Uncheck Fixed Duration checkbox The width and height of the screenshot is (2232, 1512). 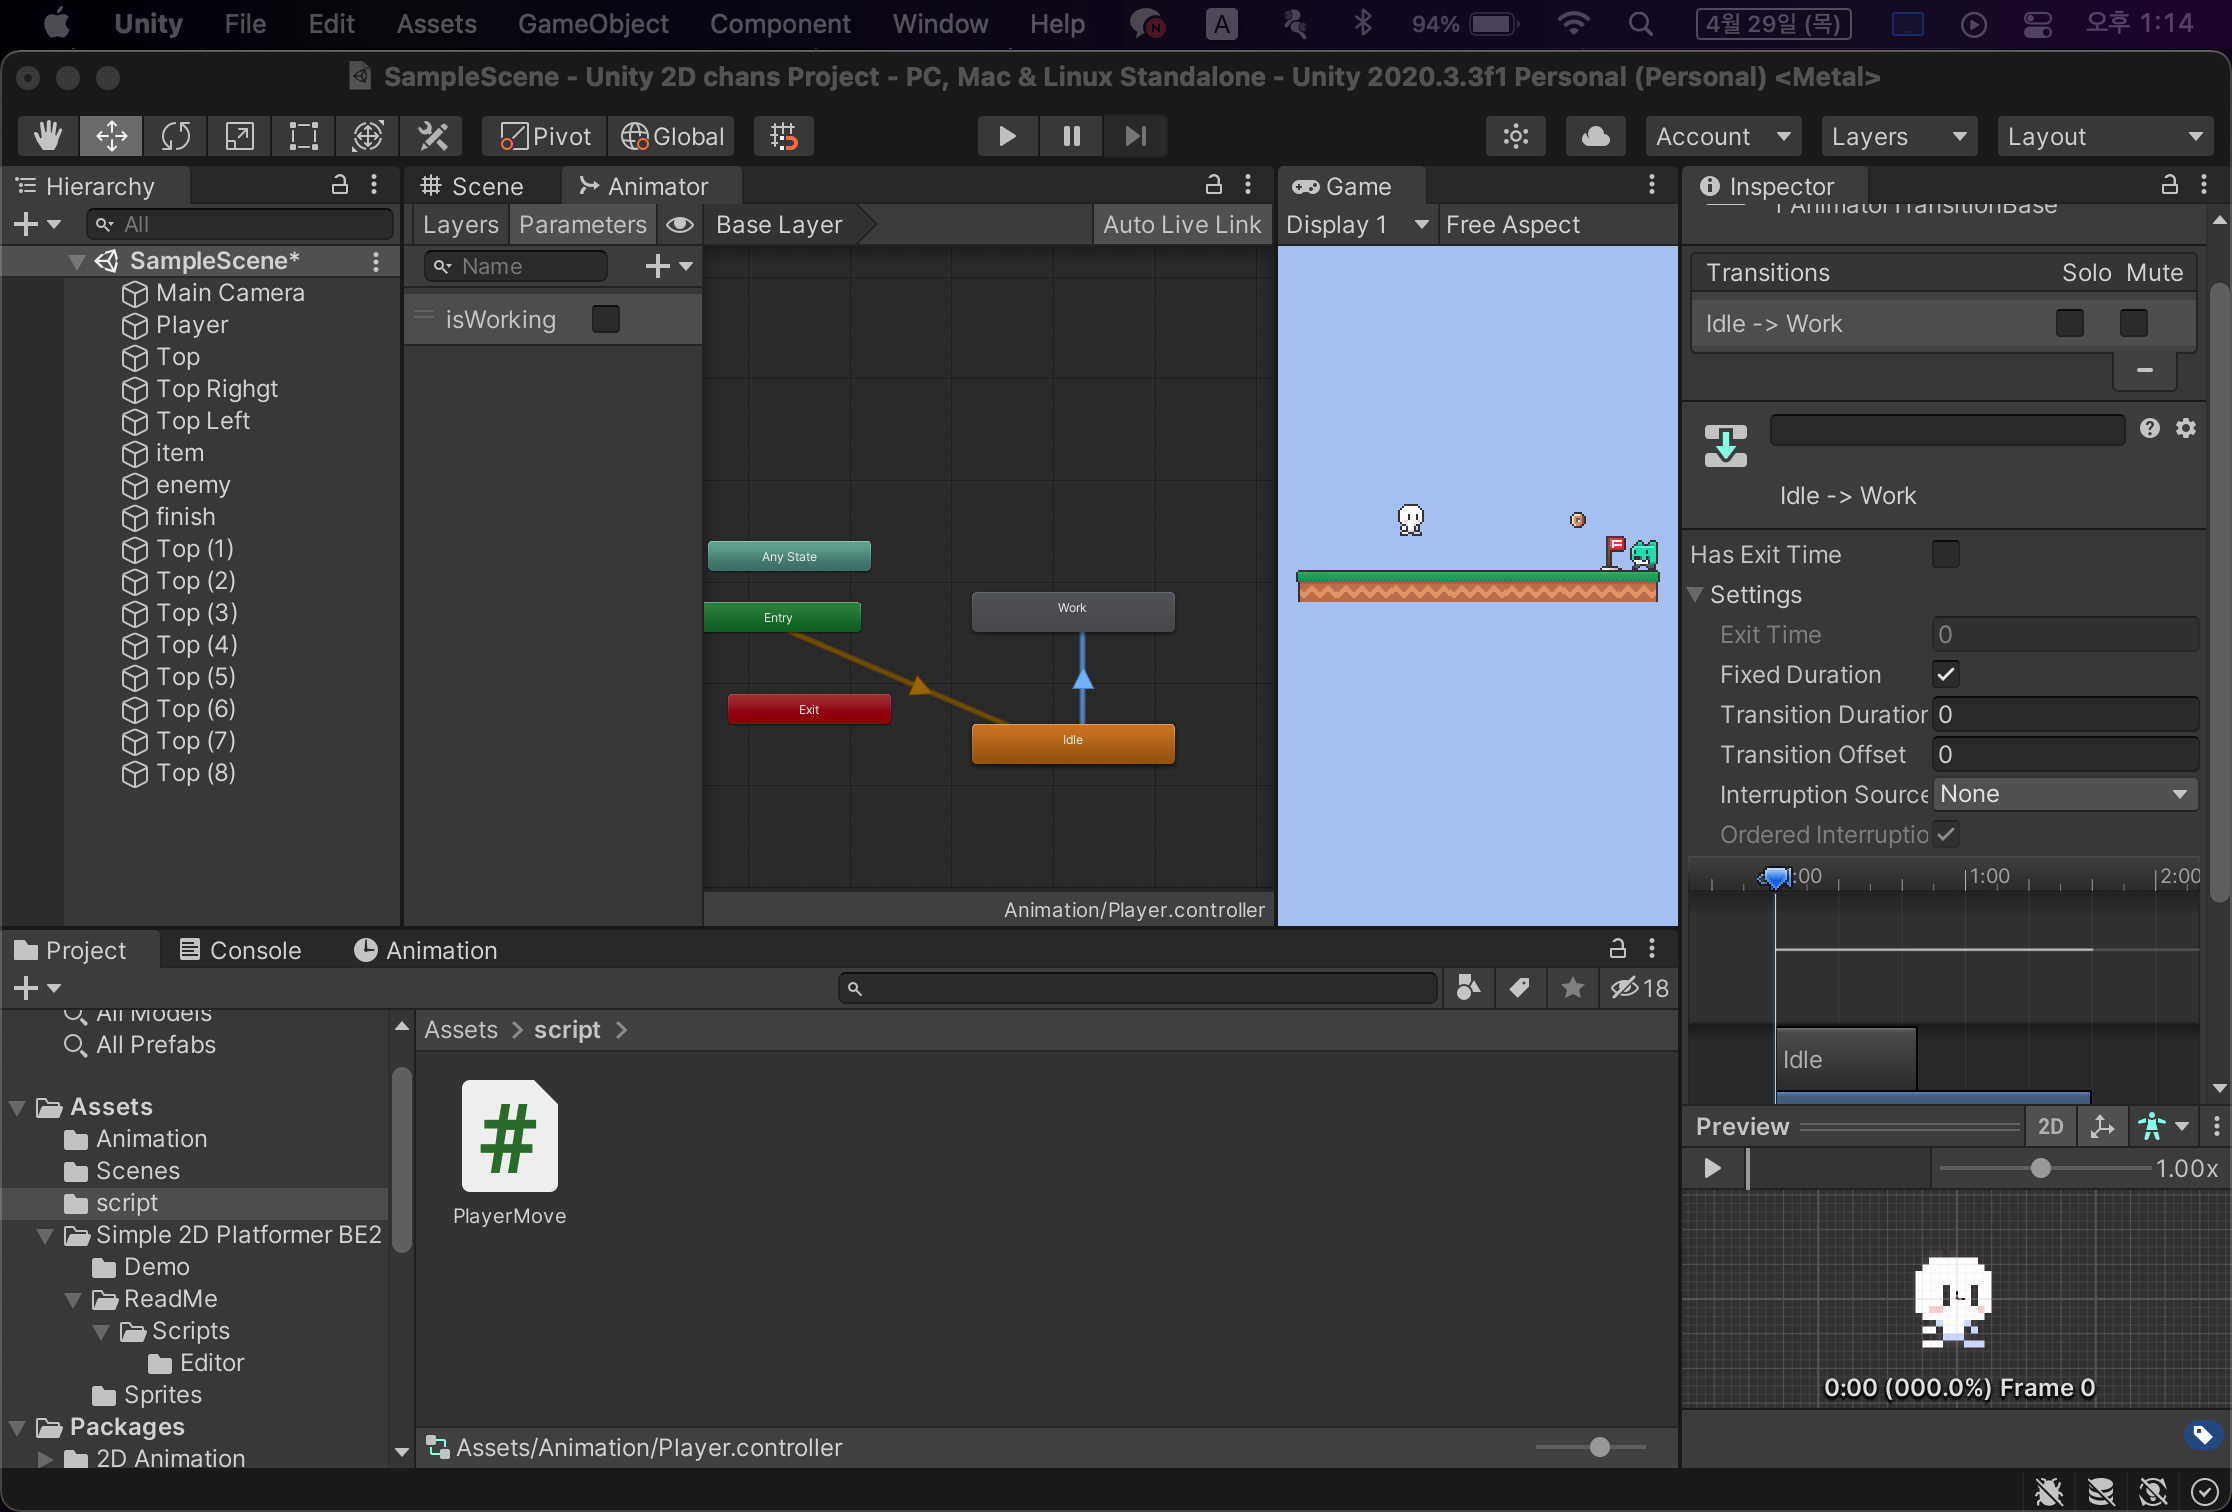pyautogui.click(x=1946, y=674)
